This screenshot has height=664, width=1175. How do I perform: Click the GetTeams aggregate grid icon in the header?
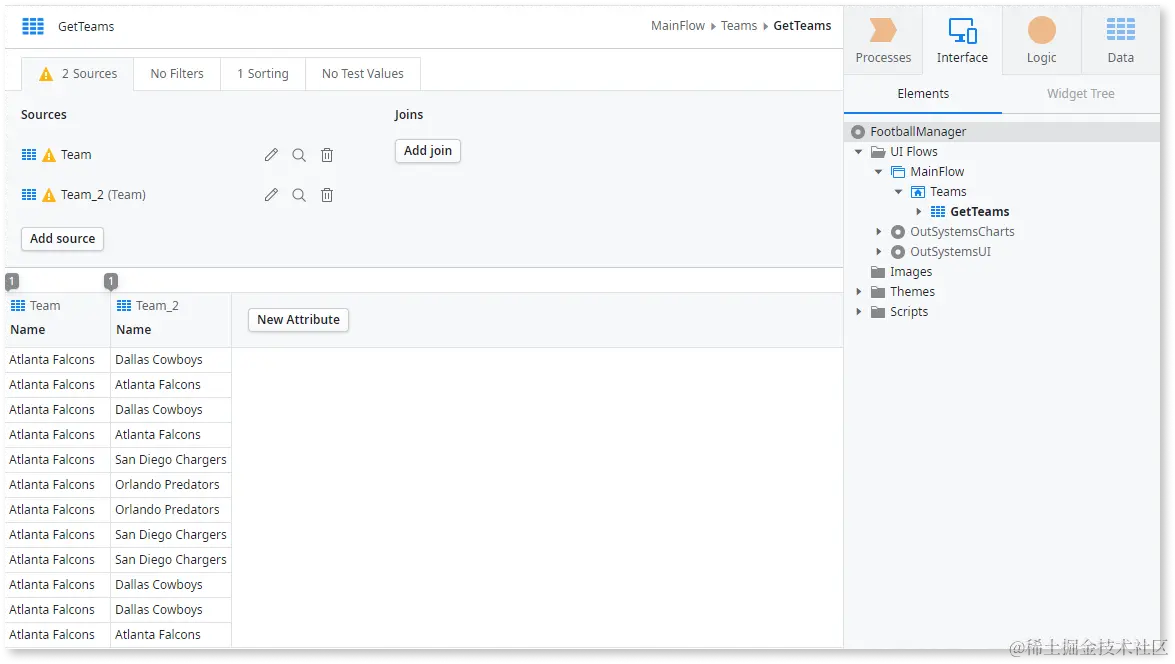(33, 26)
